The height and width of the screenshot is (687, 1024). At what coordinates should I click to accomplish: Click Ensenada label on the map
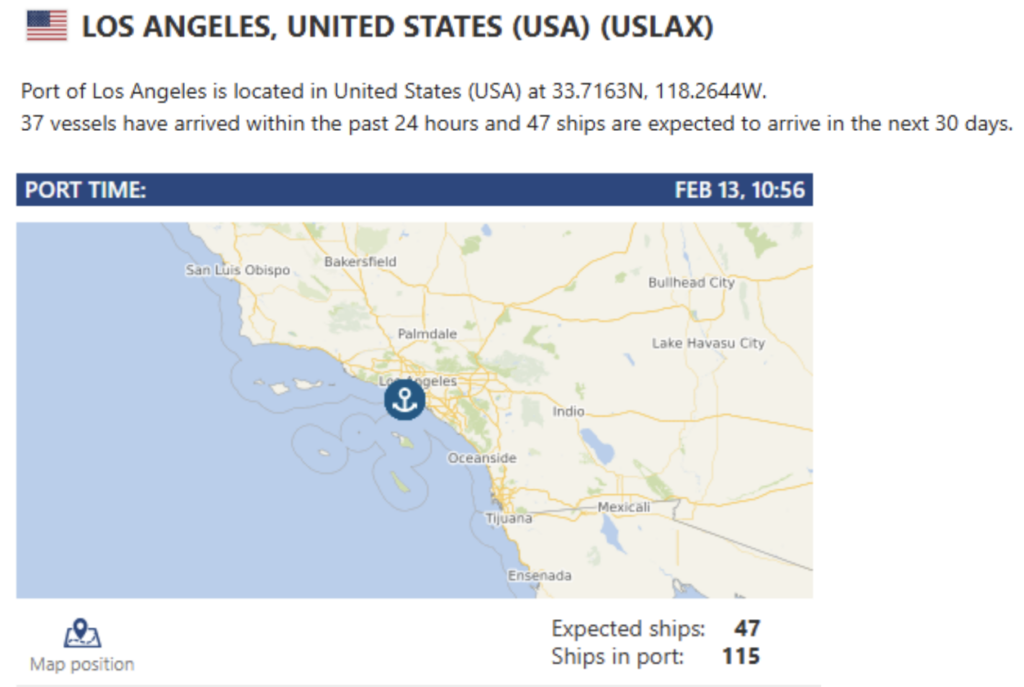pyautogui.click(x=539, y=575)
